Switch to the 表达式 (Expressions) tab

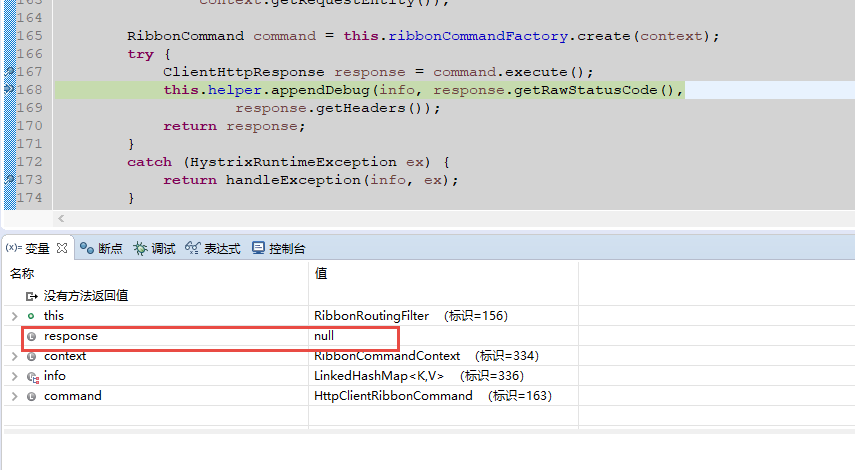tap(214, 249)
